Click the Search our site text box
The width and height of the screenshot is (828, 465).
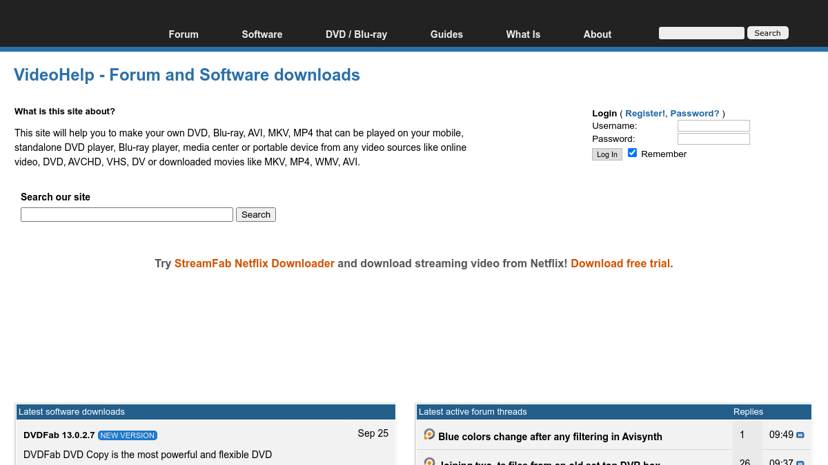pos(127,214)
